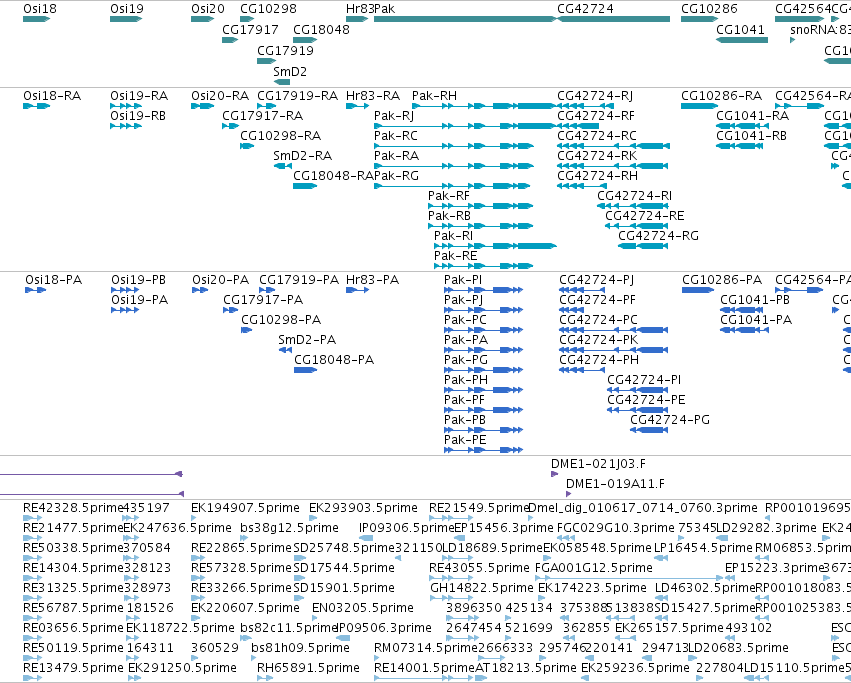Click the CG10286-PA protein label

click(722, 280)
